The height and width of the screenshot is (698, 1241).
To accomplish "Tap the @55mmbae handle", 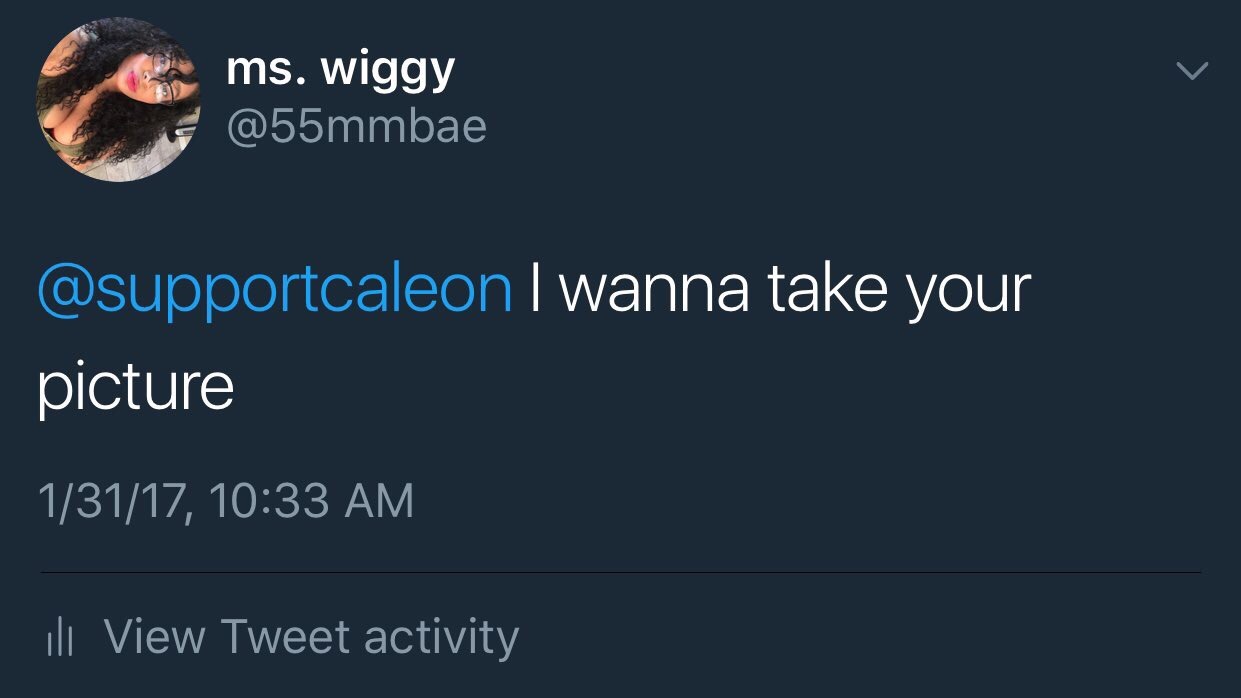I will [357, 127].
